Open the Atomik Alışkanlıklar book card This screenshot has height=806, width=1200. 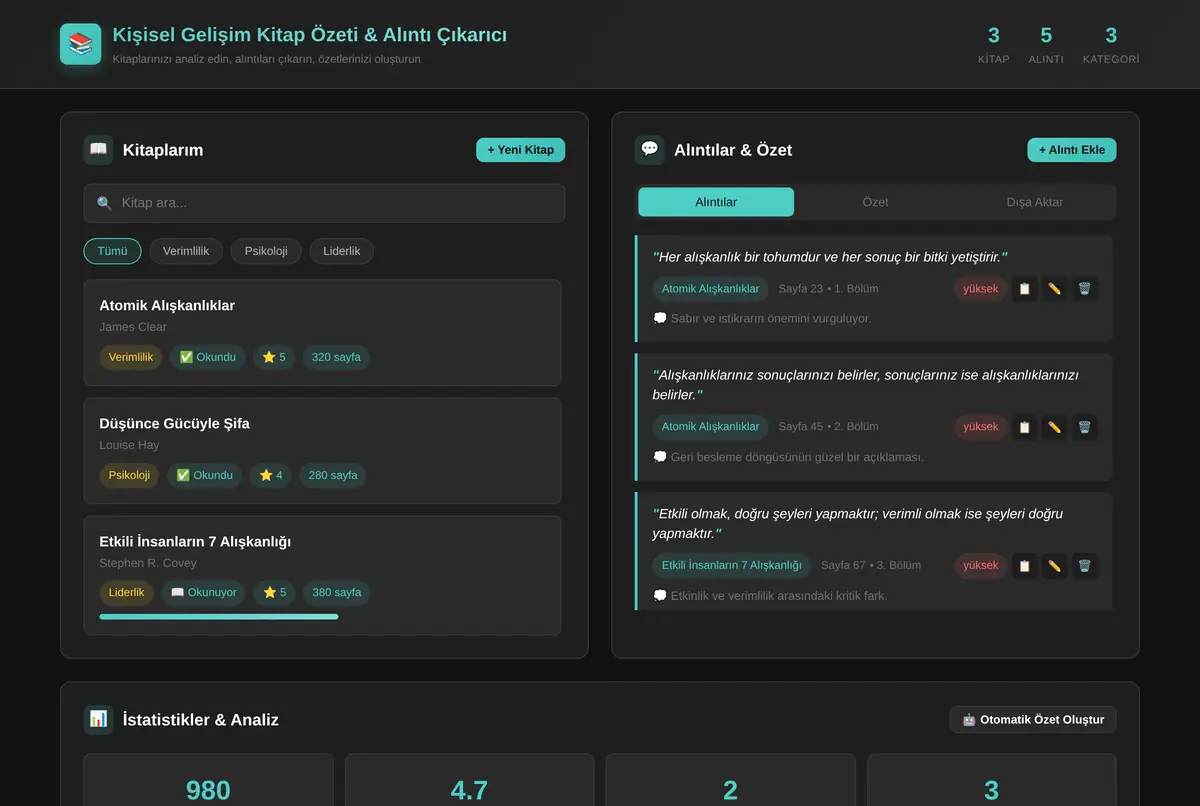coord(322,333)
